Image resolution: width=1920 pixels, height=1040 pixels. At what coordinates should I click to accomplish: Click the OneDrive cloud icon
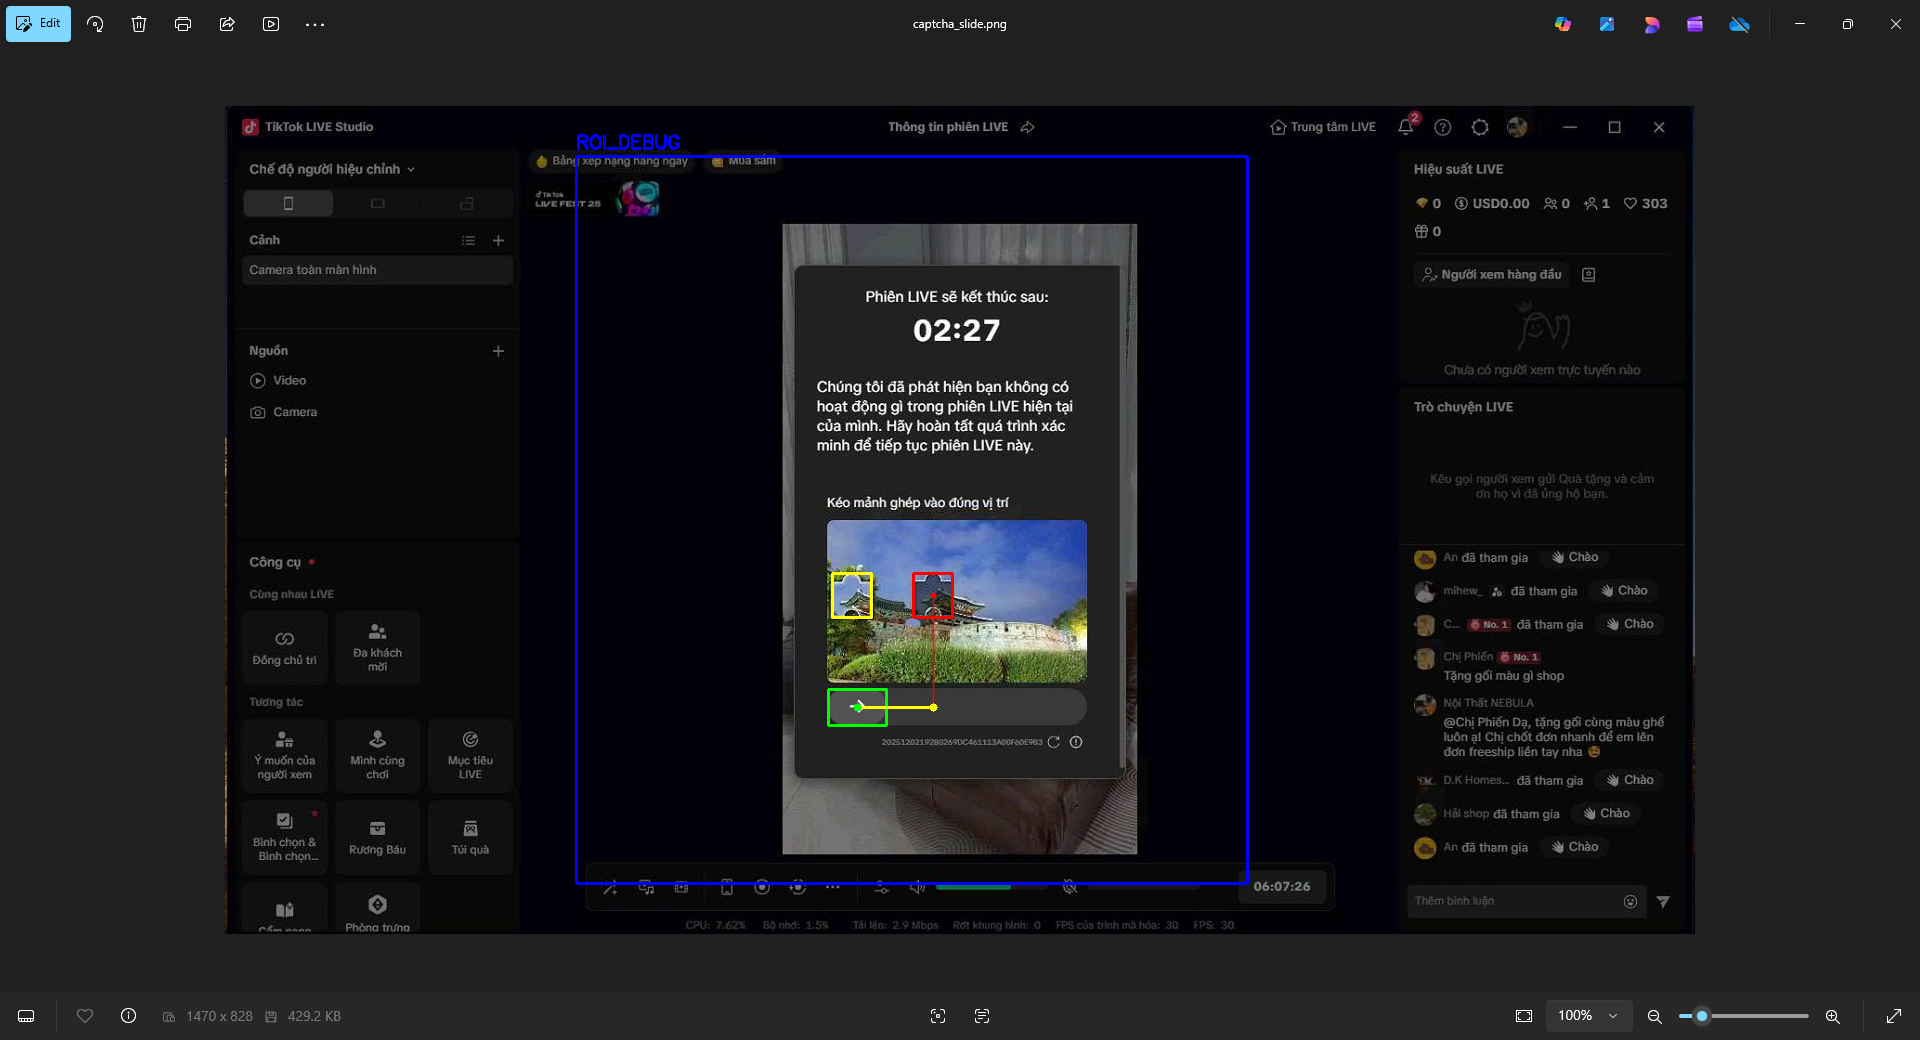tap(1740, 24)
